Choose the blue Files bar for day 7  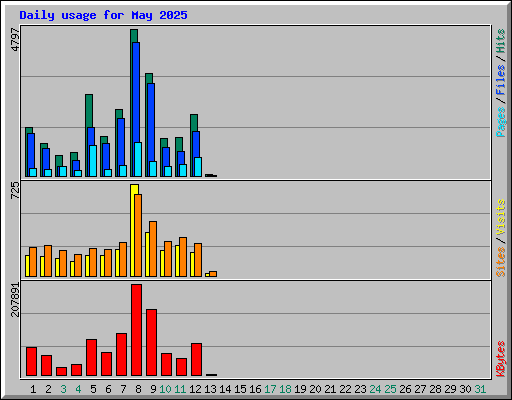pyautogui.click(x=121, y=142)
